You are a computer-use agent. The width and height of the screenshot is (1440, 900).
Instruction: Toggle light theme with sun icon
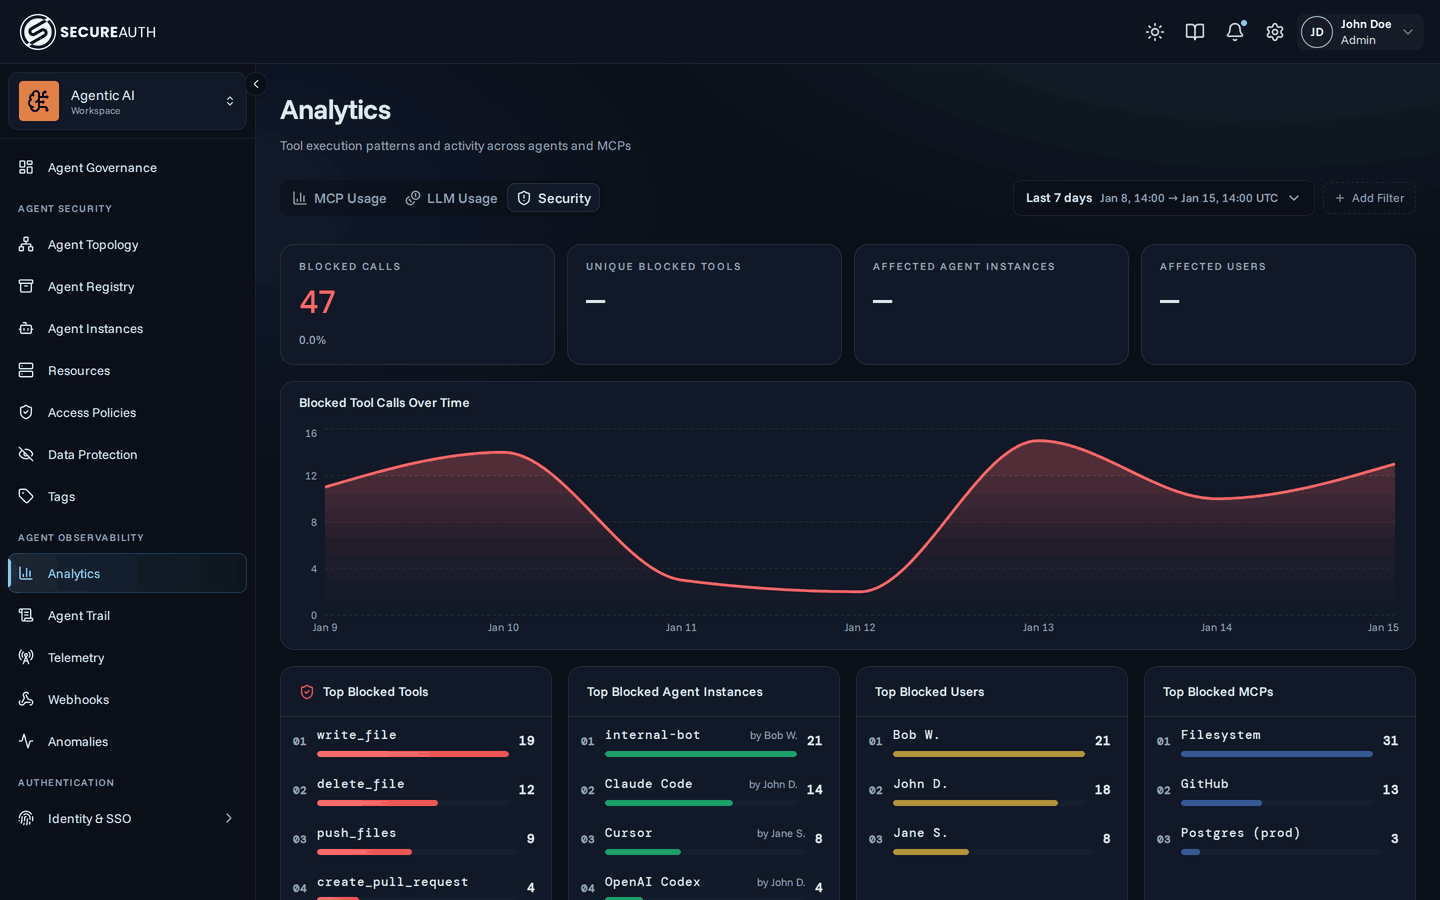[x=1155, y=32]
